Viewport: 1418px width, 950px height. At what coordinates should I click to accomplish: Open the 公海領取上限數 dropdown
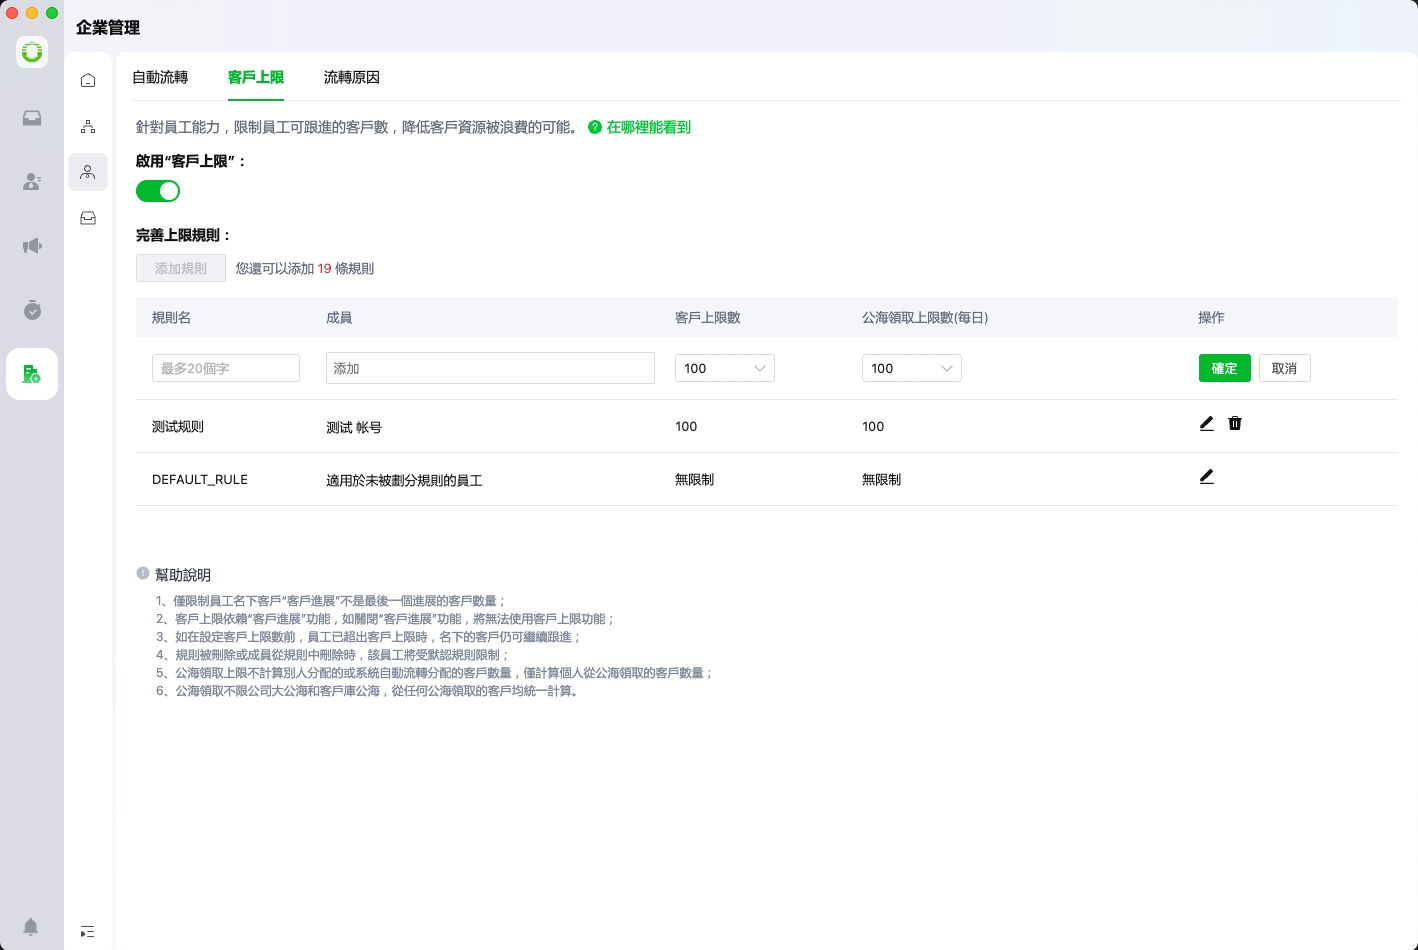click(x=911, y=368)
